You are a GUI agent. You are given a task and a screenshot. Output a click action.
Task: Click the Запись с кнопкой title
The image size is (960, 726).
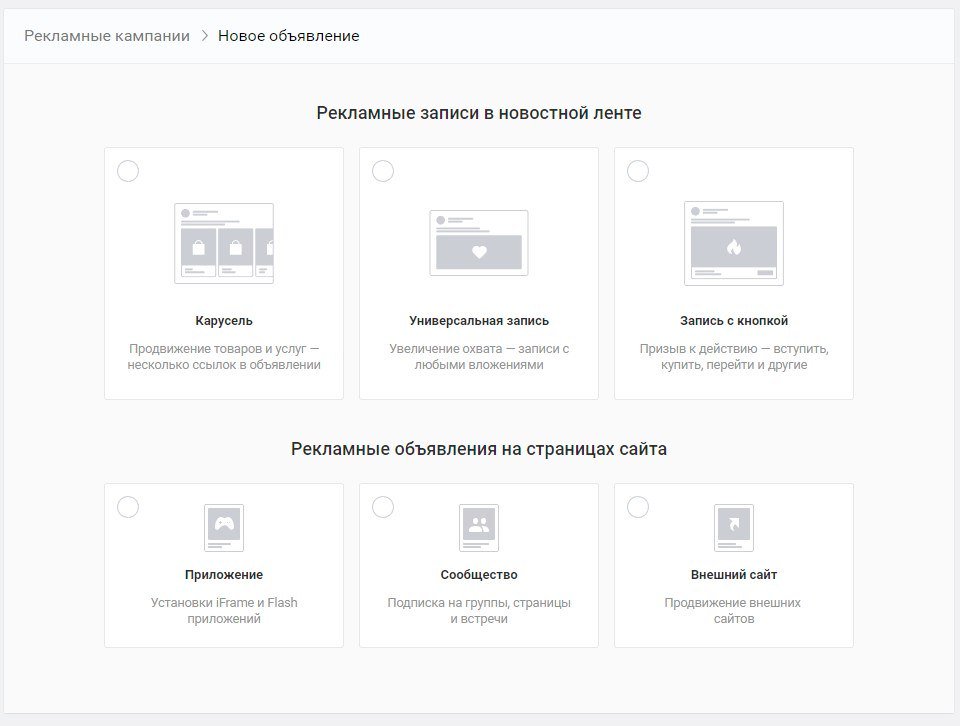click(x=733, y=321)
